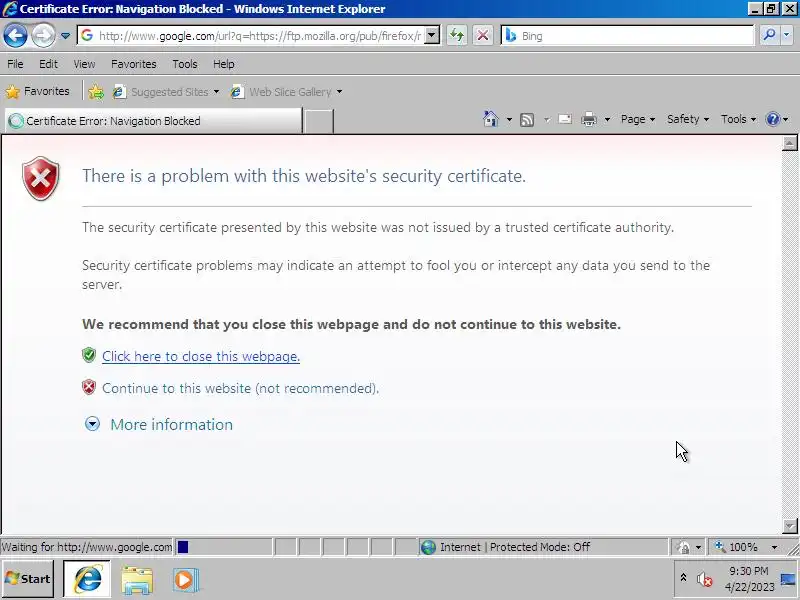The width and height of the screenshot is (800, 600).
Task: Continue to this website (not recommended)
Action: pyautogui.click(x=240, y=388)
